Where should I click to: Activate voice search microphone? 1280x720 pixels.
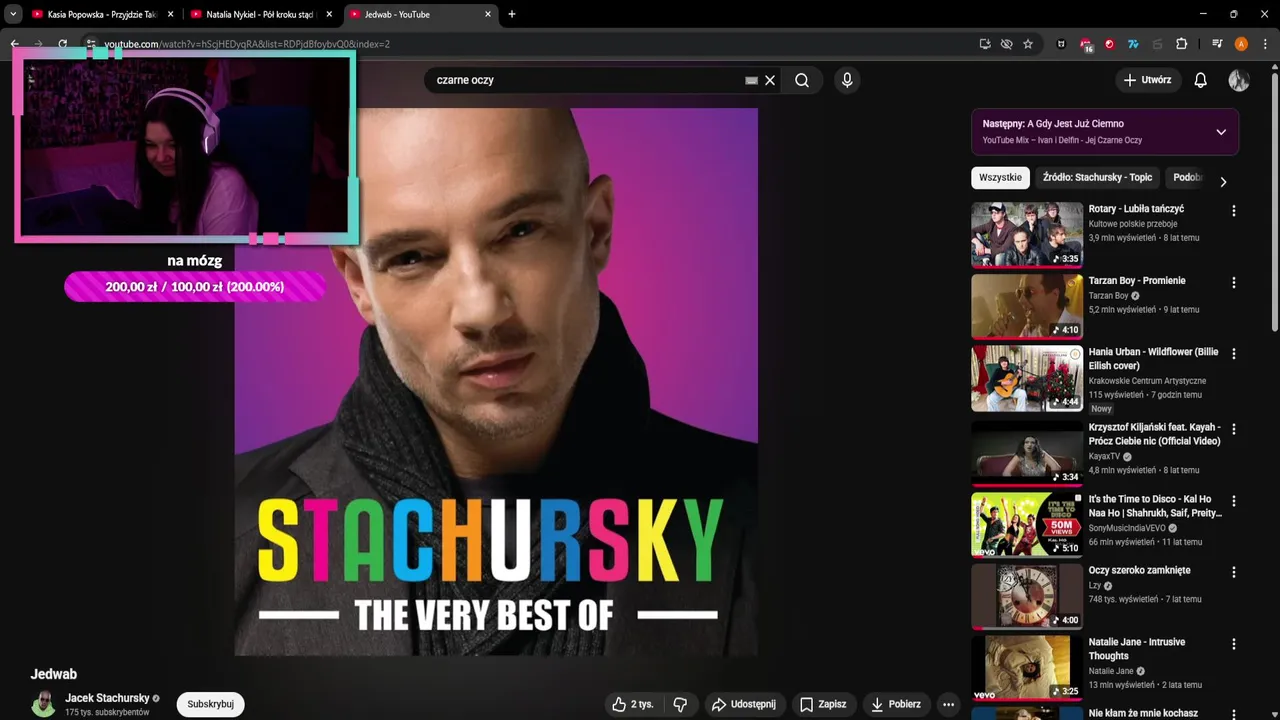coord(847,80)
